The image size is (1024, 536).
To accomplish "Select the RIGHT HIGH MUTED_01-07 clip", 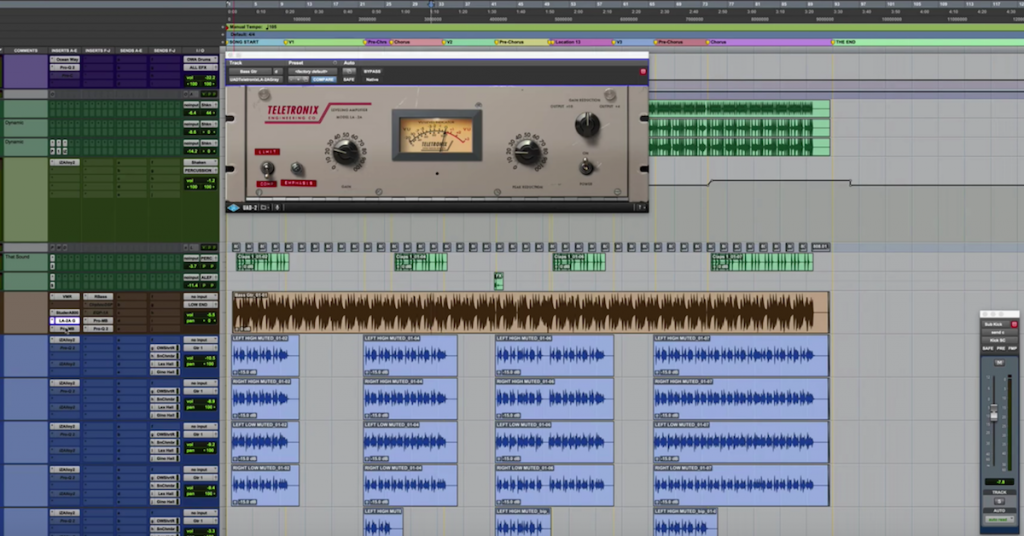I will (741, 398).
